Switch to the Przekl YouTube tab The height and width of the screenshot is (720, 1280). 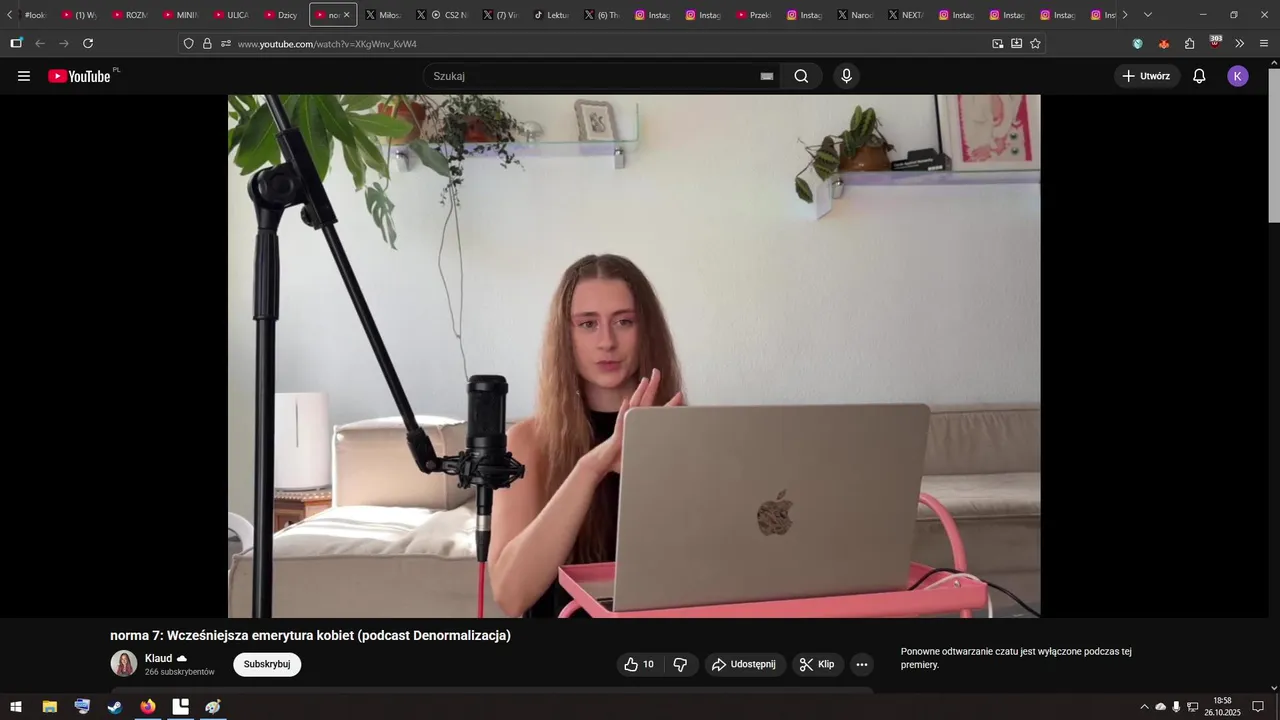coord(754,15)
